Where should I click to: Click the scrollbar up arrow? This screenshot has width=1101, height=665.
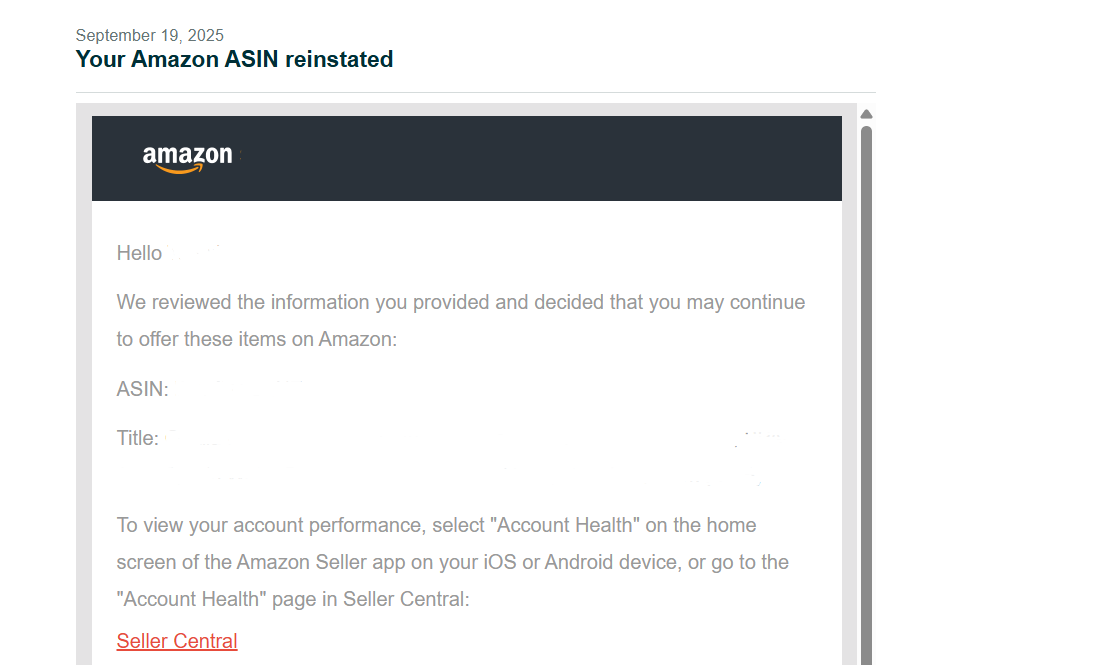tap(867, 114)
